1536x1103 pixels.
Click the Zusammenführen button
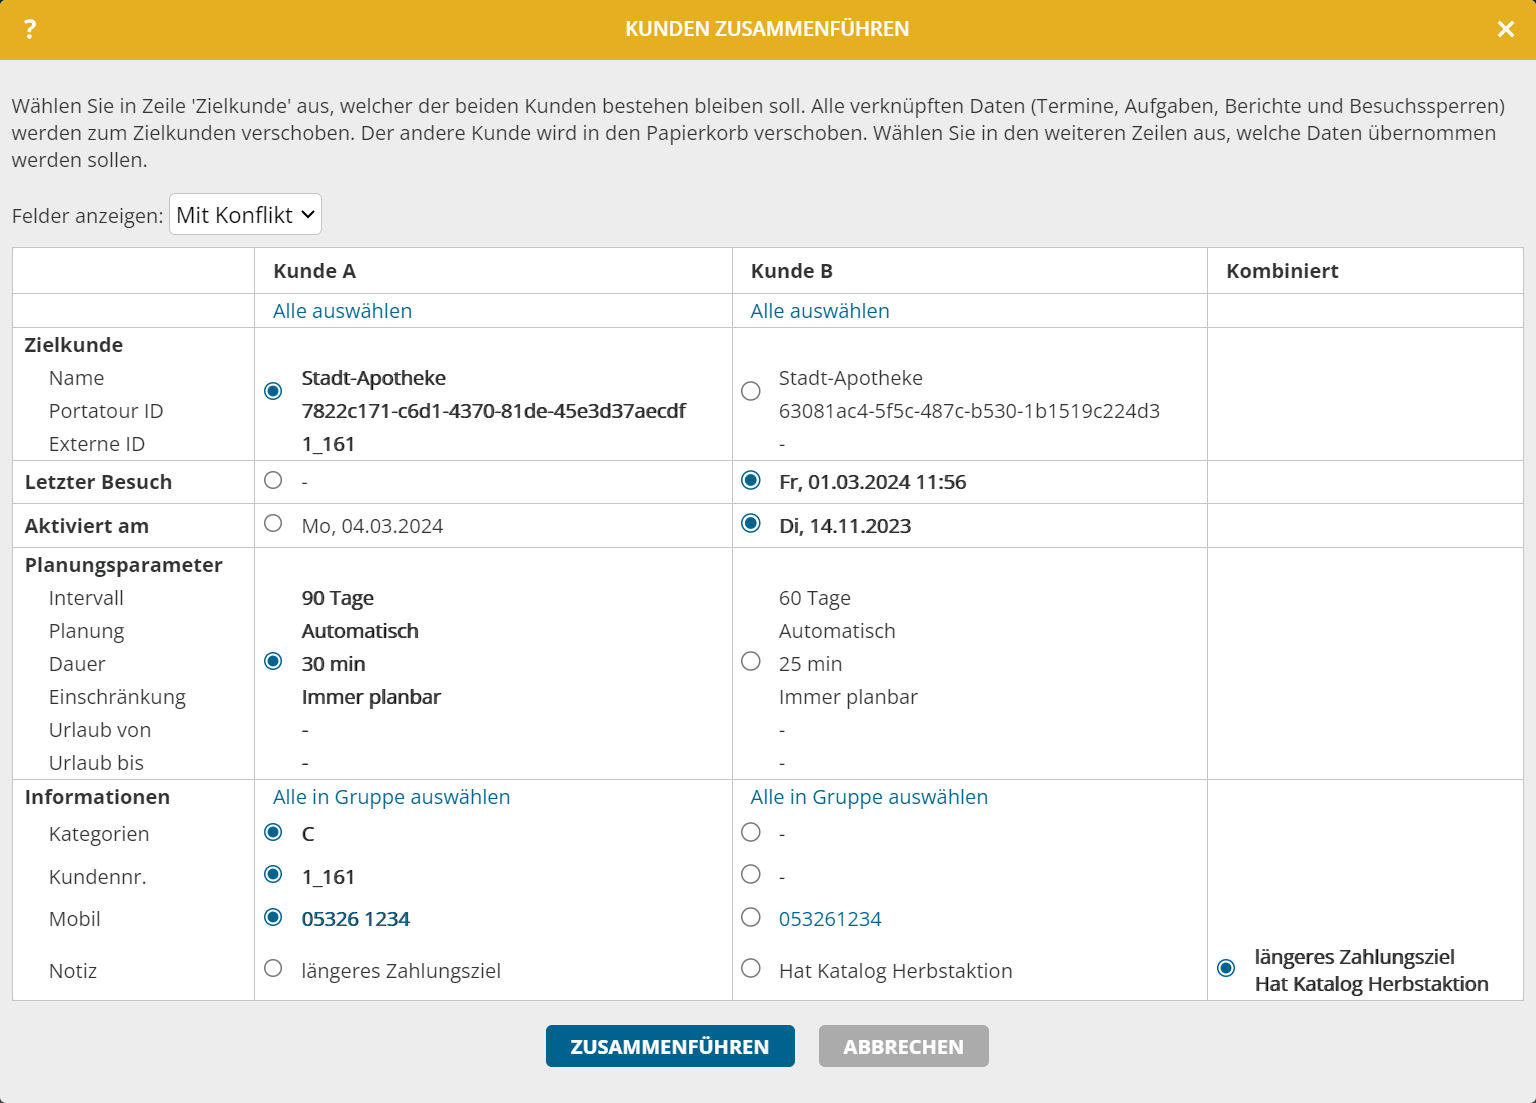(670, 1046)
